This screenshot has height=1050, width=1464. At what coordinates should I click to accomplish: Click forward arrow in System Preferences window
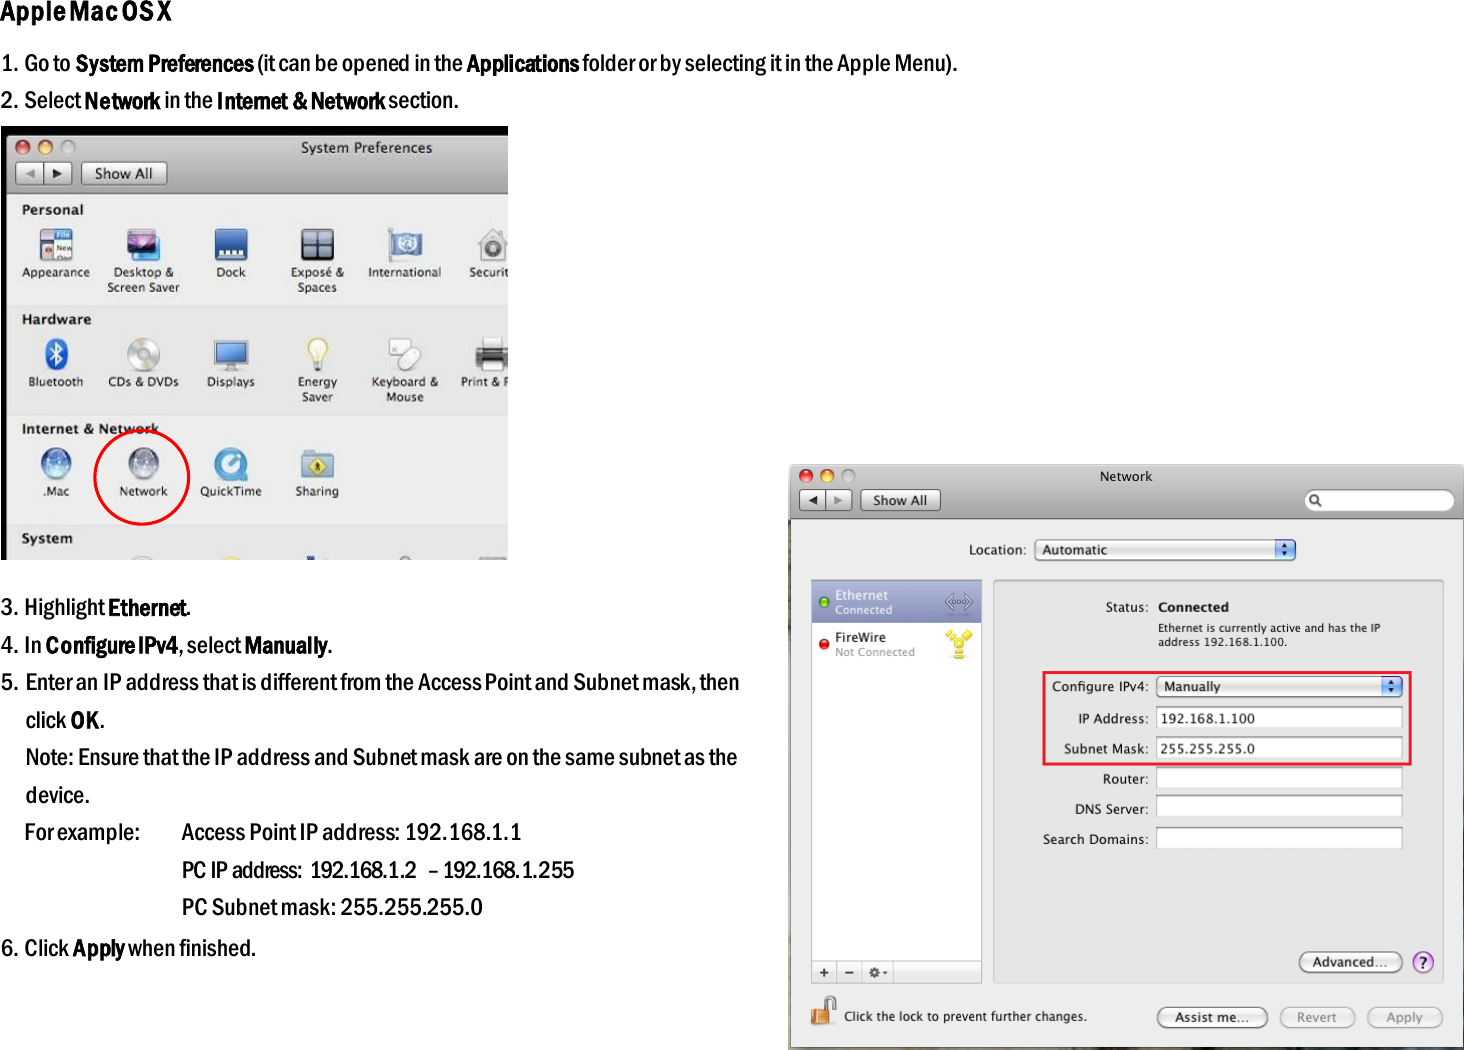coord(58,173)
